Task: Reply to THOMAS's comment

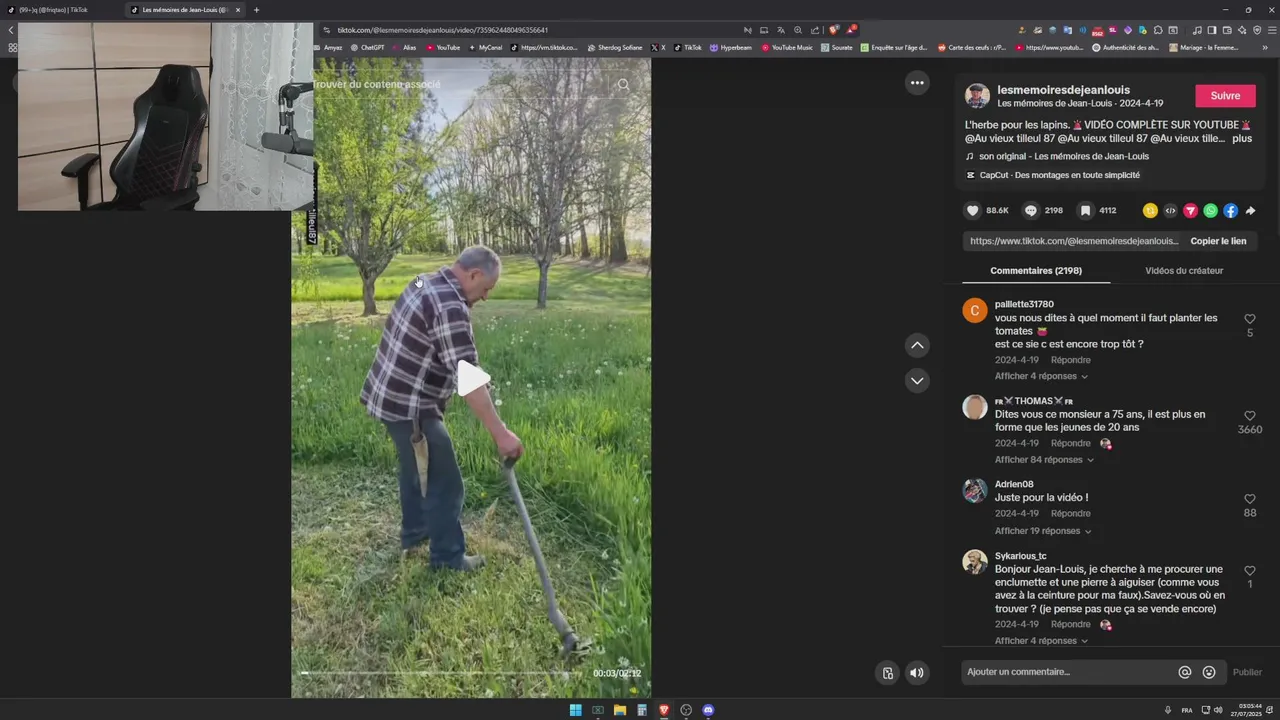Action: [x=1070, y=444]
